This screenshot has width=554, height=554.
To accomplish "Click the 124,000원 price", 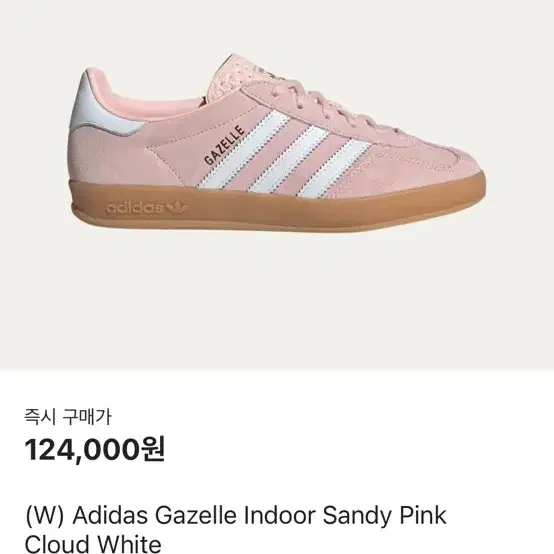I will (95, 450).
